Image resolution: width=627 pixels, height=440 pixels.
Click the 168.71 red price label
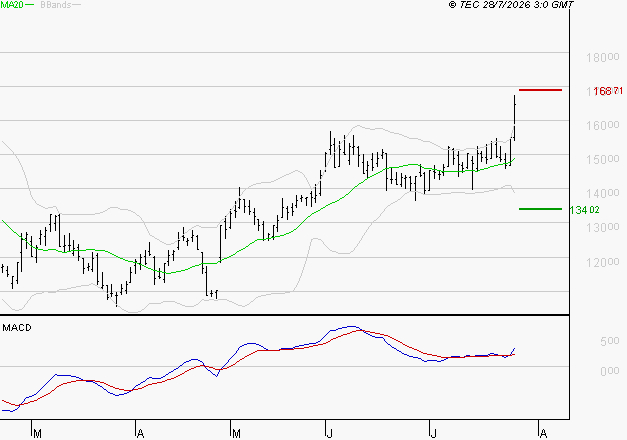[608, 91]
